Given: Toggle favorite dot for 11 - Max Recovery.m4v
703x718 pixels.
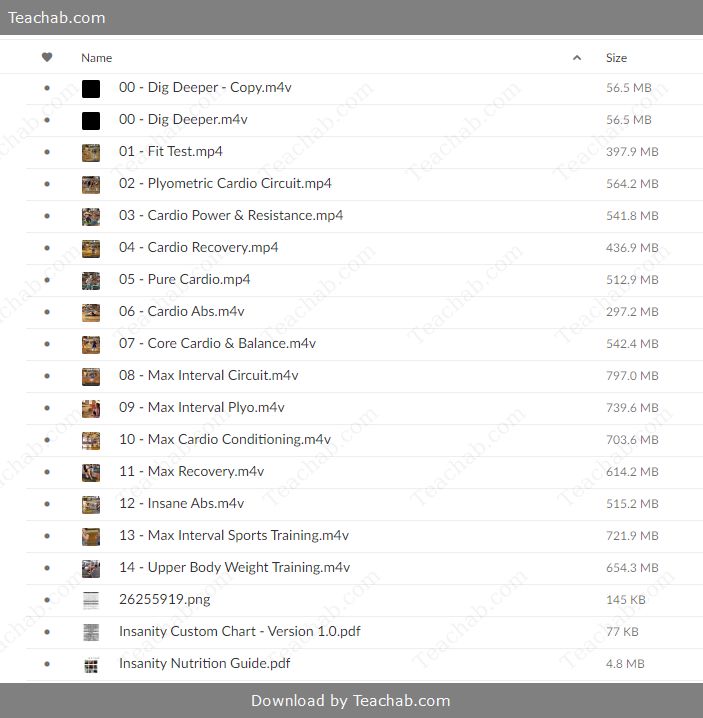Looking at the screenshot, I should point(47,472).
